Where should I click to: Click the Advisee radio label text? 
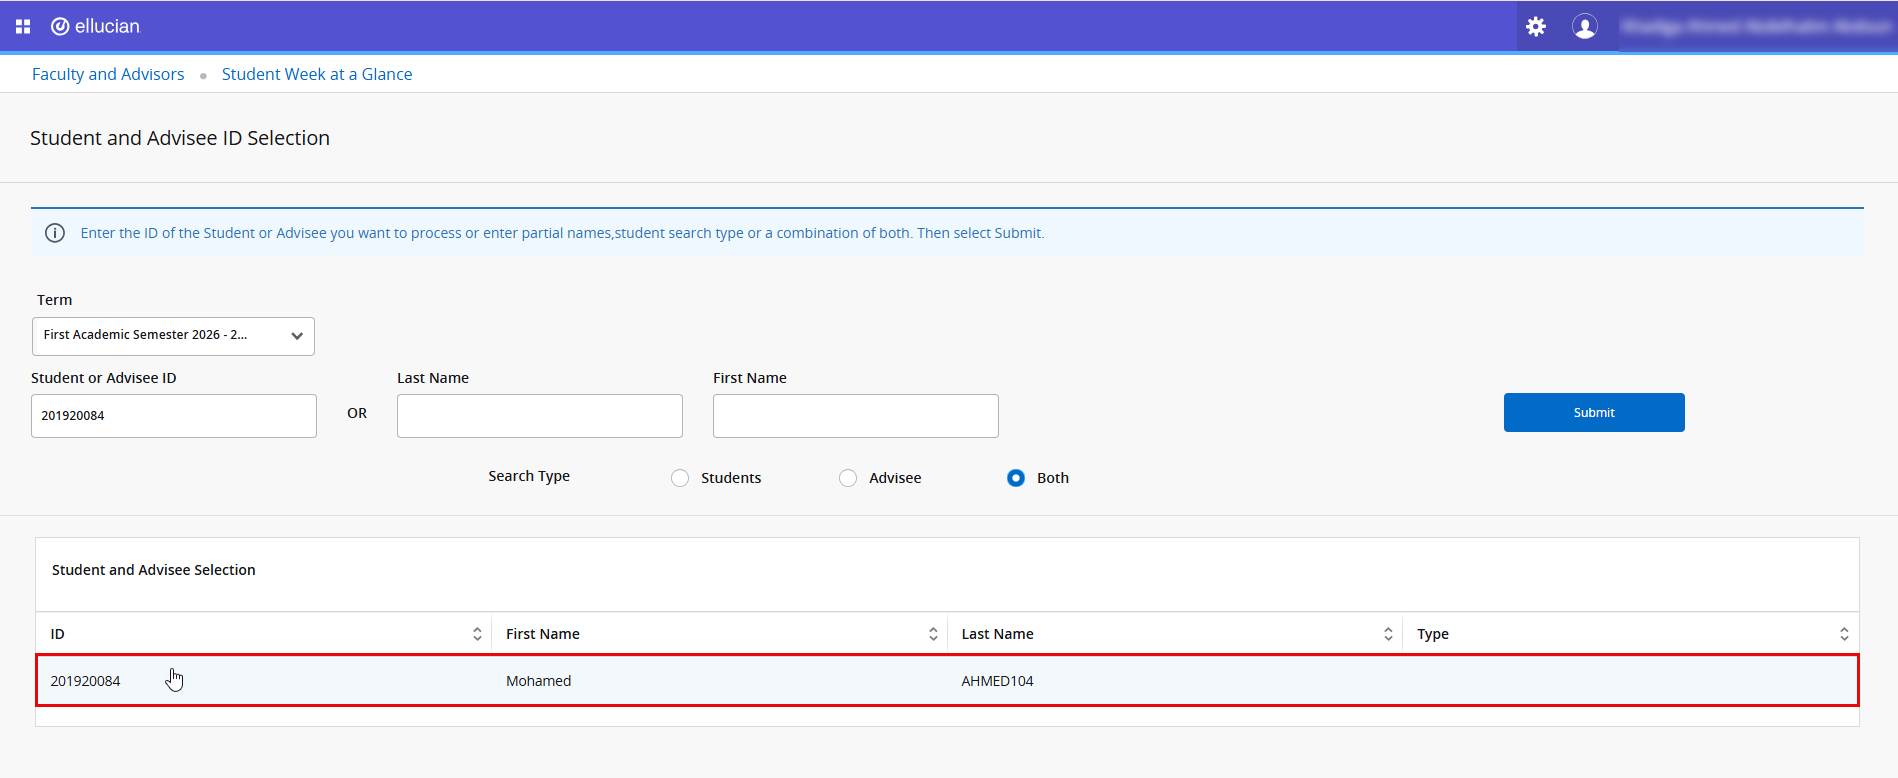tap(895, 478)
